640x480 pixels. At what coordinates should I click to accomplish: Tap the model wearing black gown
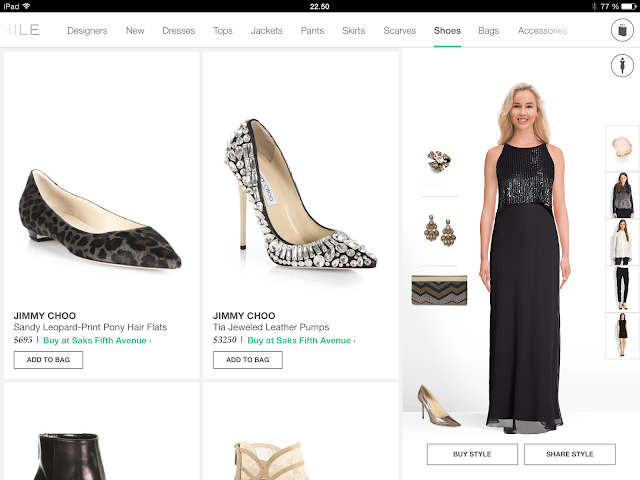pos(524,258)
